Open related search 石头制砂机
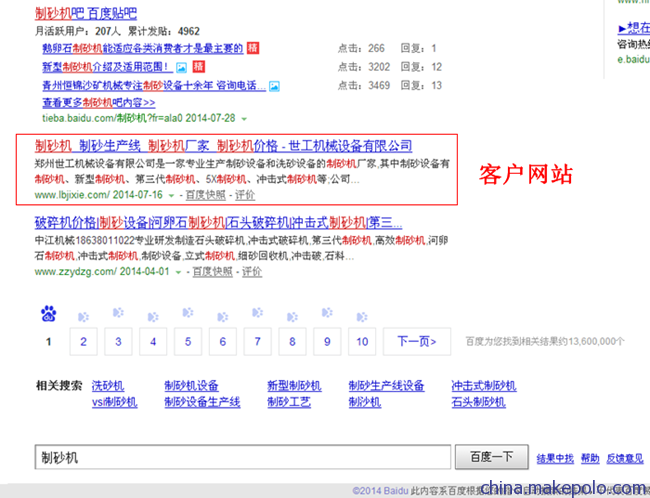650x498 pixels. coord(478,402)
